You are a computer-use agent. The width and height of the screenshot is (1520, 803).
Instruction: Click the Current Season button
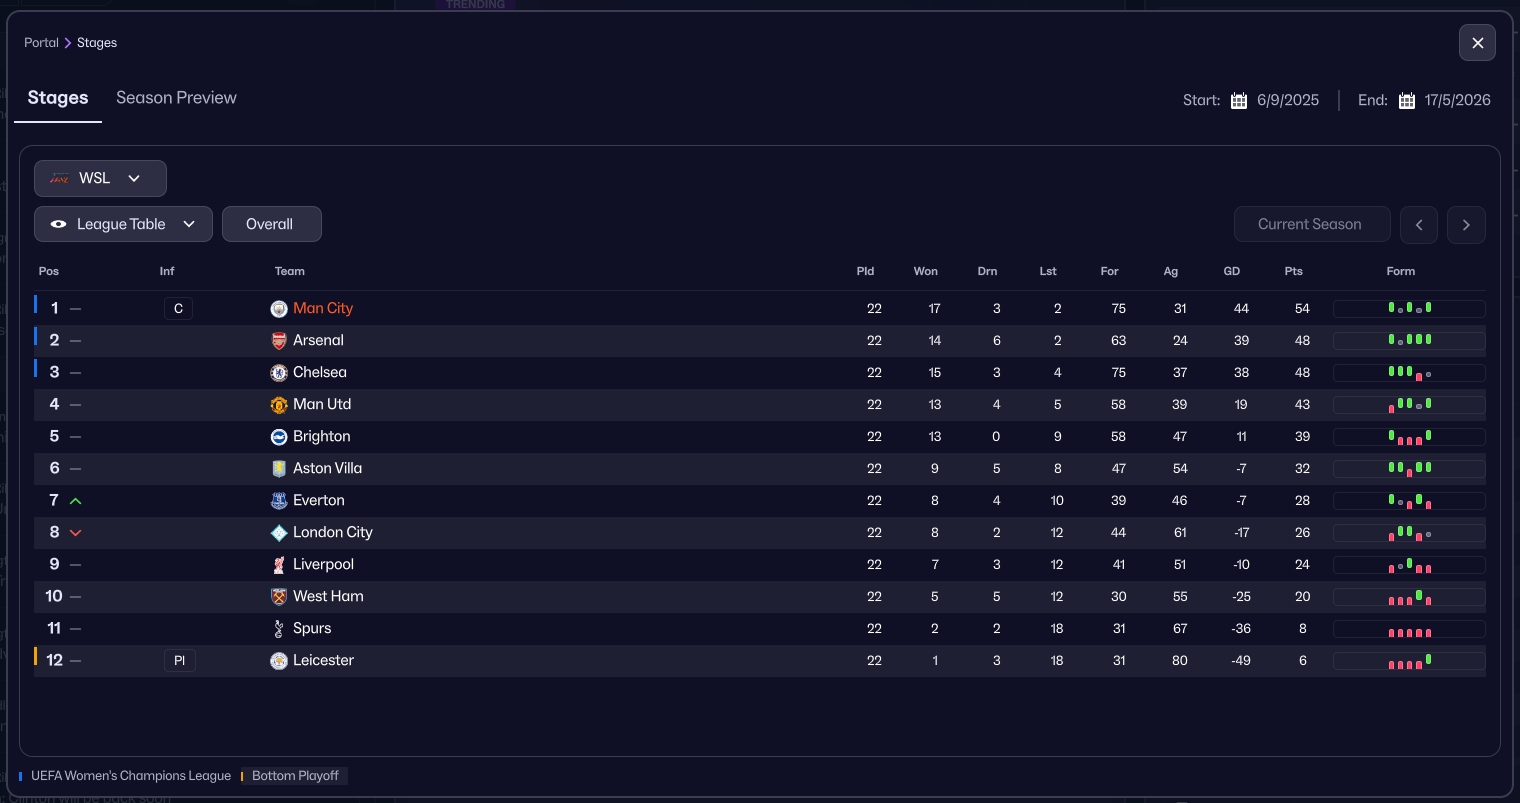pyautogui.click(x=1311, y=224)
